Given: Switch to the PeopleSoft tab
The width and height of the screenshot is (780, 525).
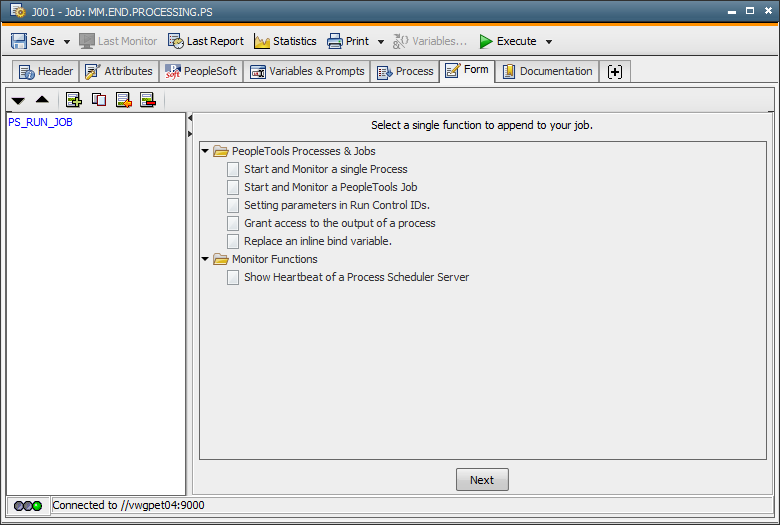Looking at the screenshot, I should pyautogui.click(x=201, y=72).
